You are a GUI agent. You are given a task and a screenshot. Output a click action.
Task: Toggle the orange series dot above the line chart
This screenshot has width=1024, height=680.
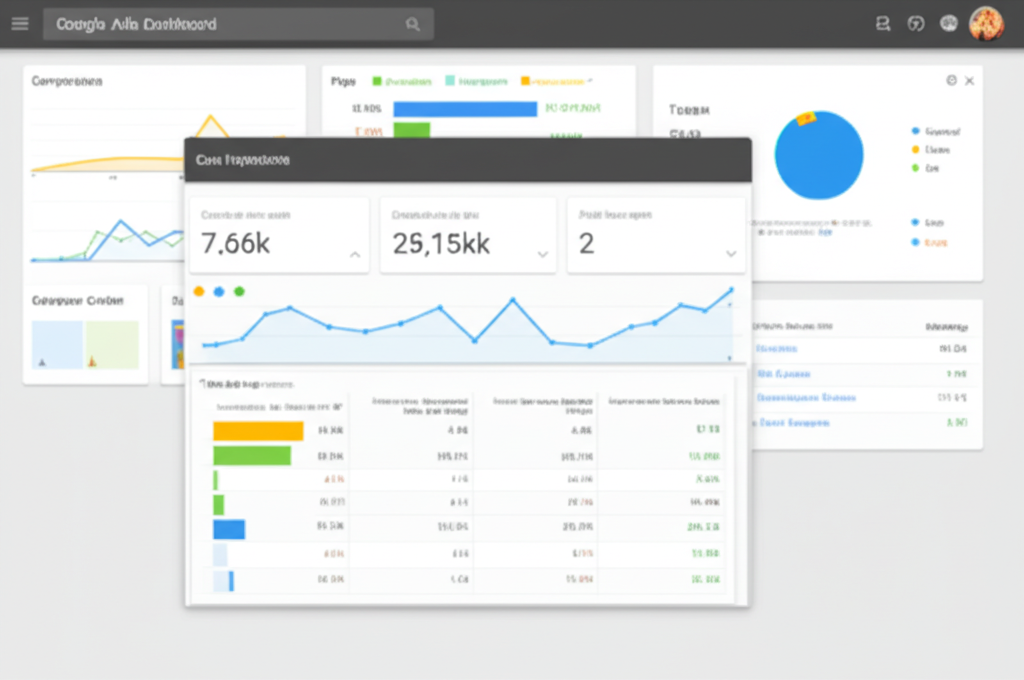[198, 291]
